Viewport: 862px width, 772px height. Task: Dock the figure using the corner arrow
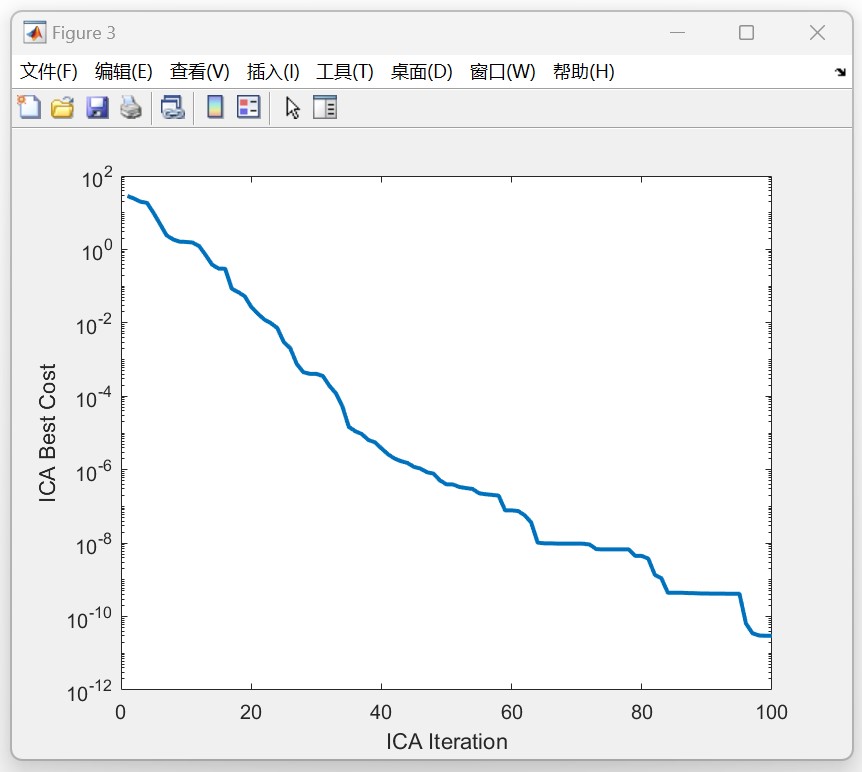(x=840, y=72)
